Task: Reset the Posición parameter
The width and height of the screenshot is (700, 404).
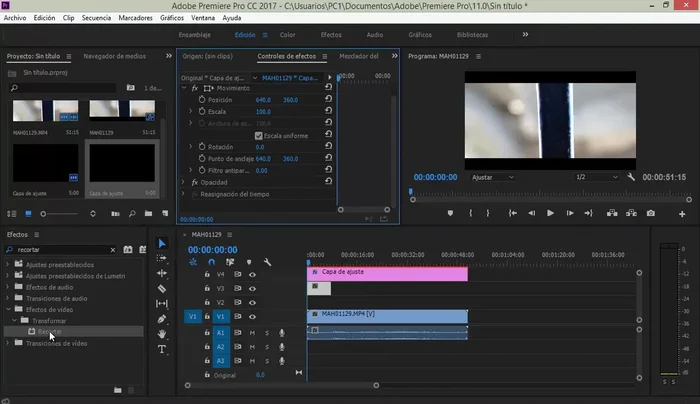Action: [329, 100]
